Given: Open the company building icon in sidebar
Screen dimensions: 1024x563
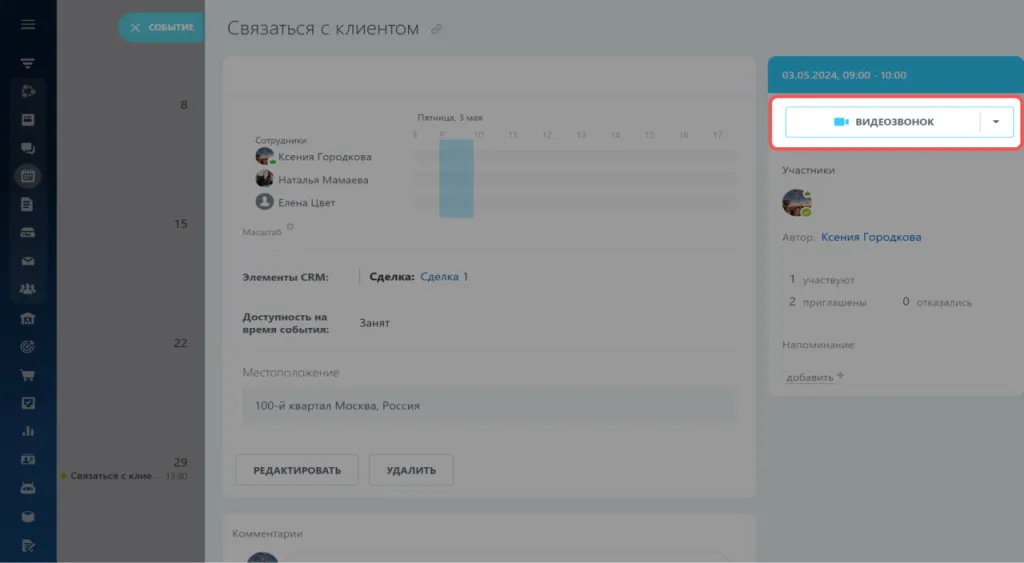Looking at the screenshot, I should click(27, 318).
